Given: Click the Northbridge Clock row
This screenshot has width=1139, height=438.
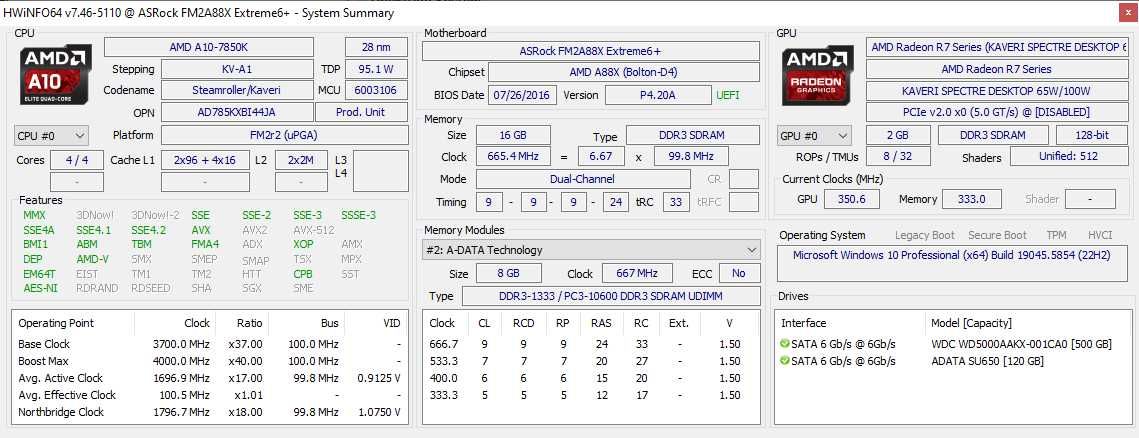Looking at the screenshot, I should (208, 412).
